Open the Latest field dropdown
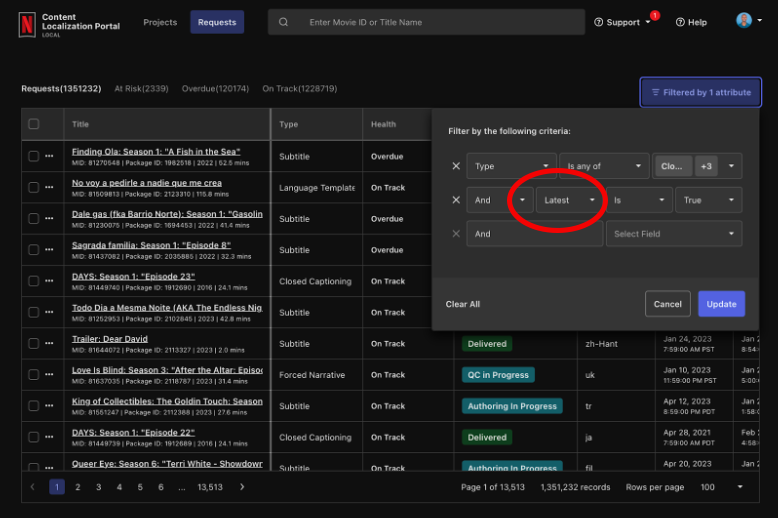The image size is (778, 518). coord(569,200)
